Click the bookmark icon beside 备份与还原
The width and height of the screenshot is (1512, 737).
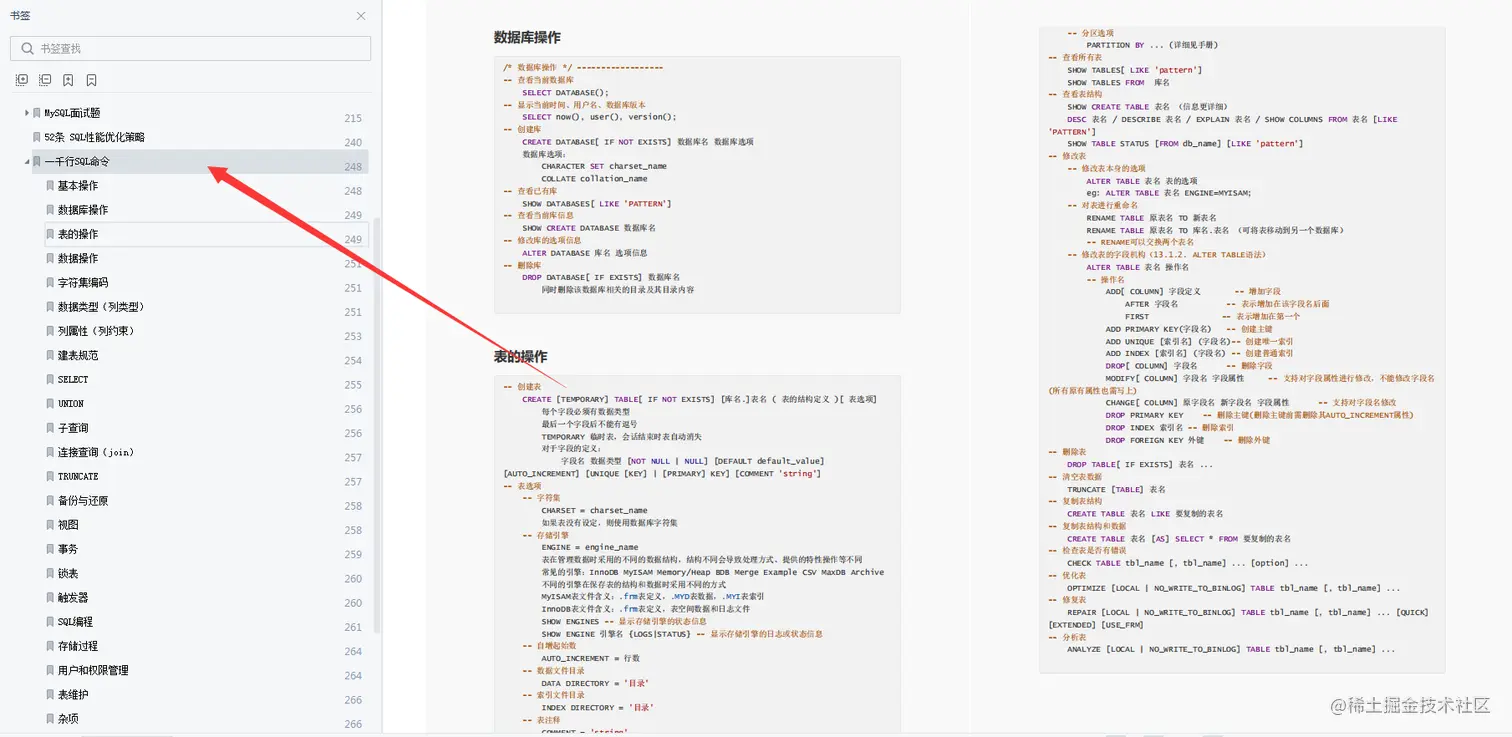click(50, 501)
